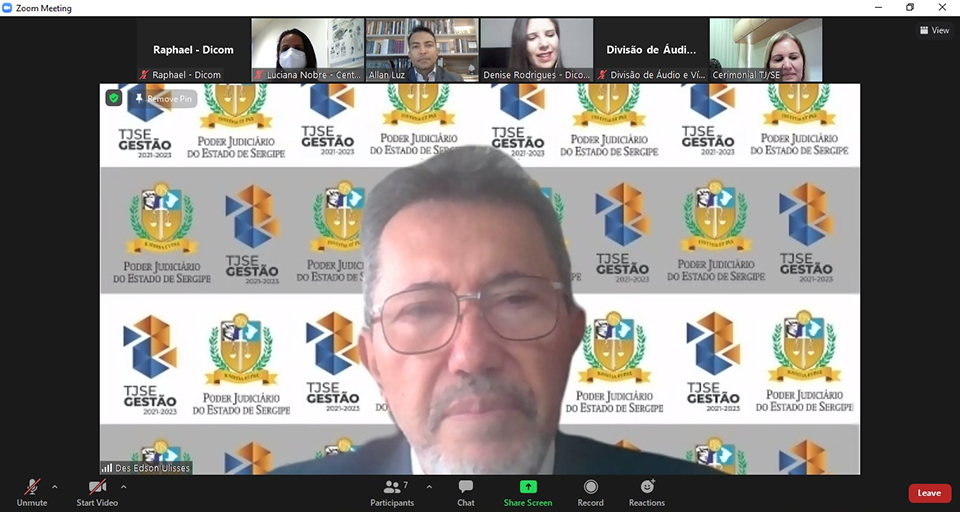Start Video with the camera icon

(x=97, y=487)
